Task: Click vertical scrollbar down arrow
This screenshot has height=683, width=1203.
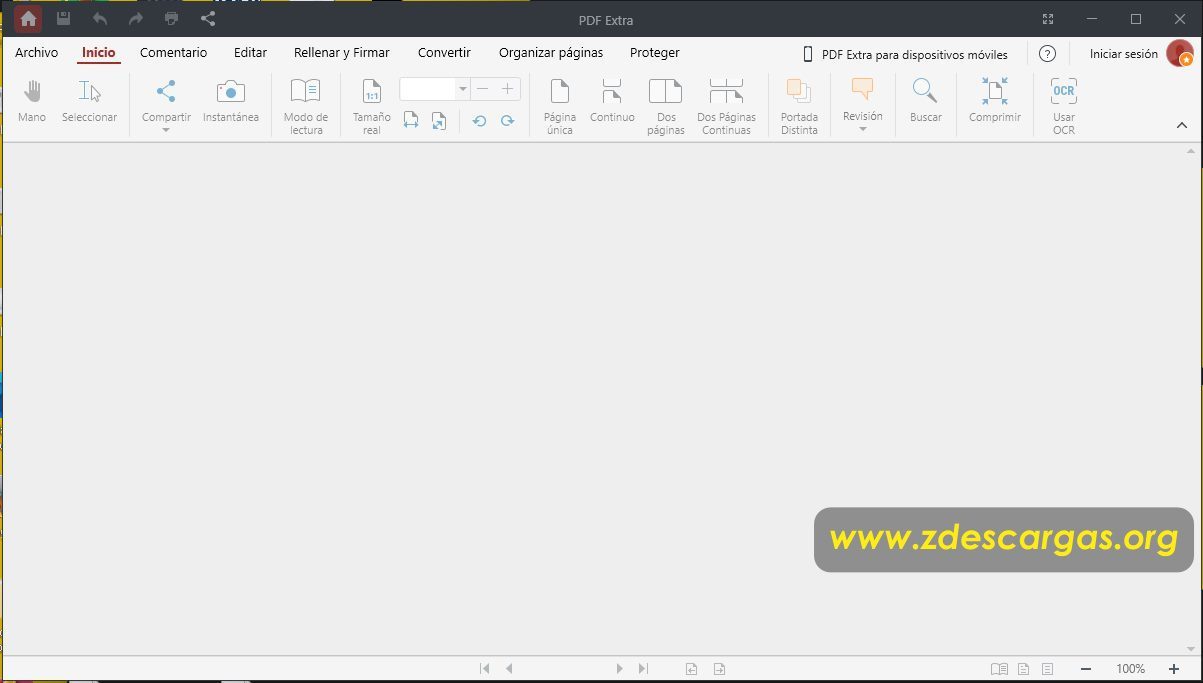Action: point(1191,648)
